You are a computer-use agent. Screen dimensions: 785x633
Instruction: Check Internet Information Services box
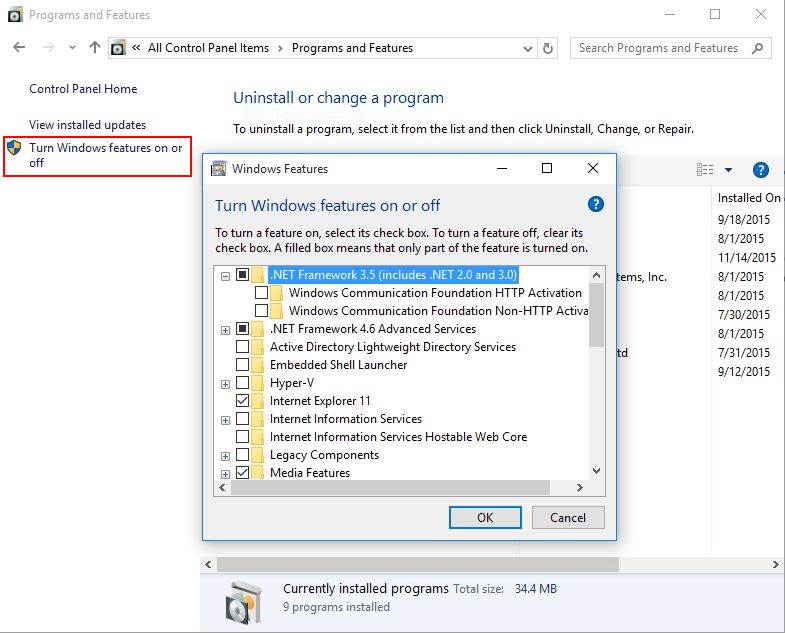pos(242,419)
